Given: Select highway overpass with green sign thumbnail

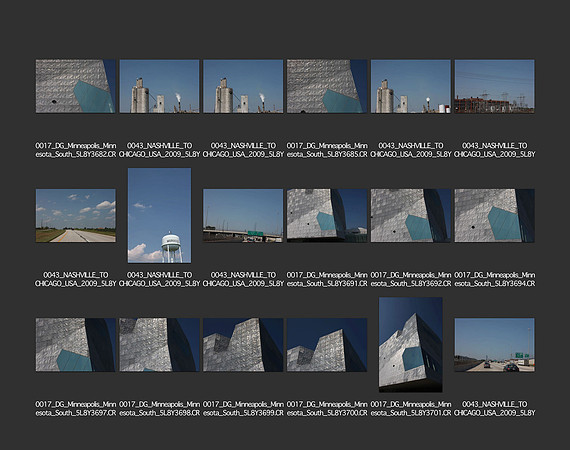Looking at the screenshot, I should [243, 215].
